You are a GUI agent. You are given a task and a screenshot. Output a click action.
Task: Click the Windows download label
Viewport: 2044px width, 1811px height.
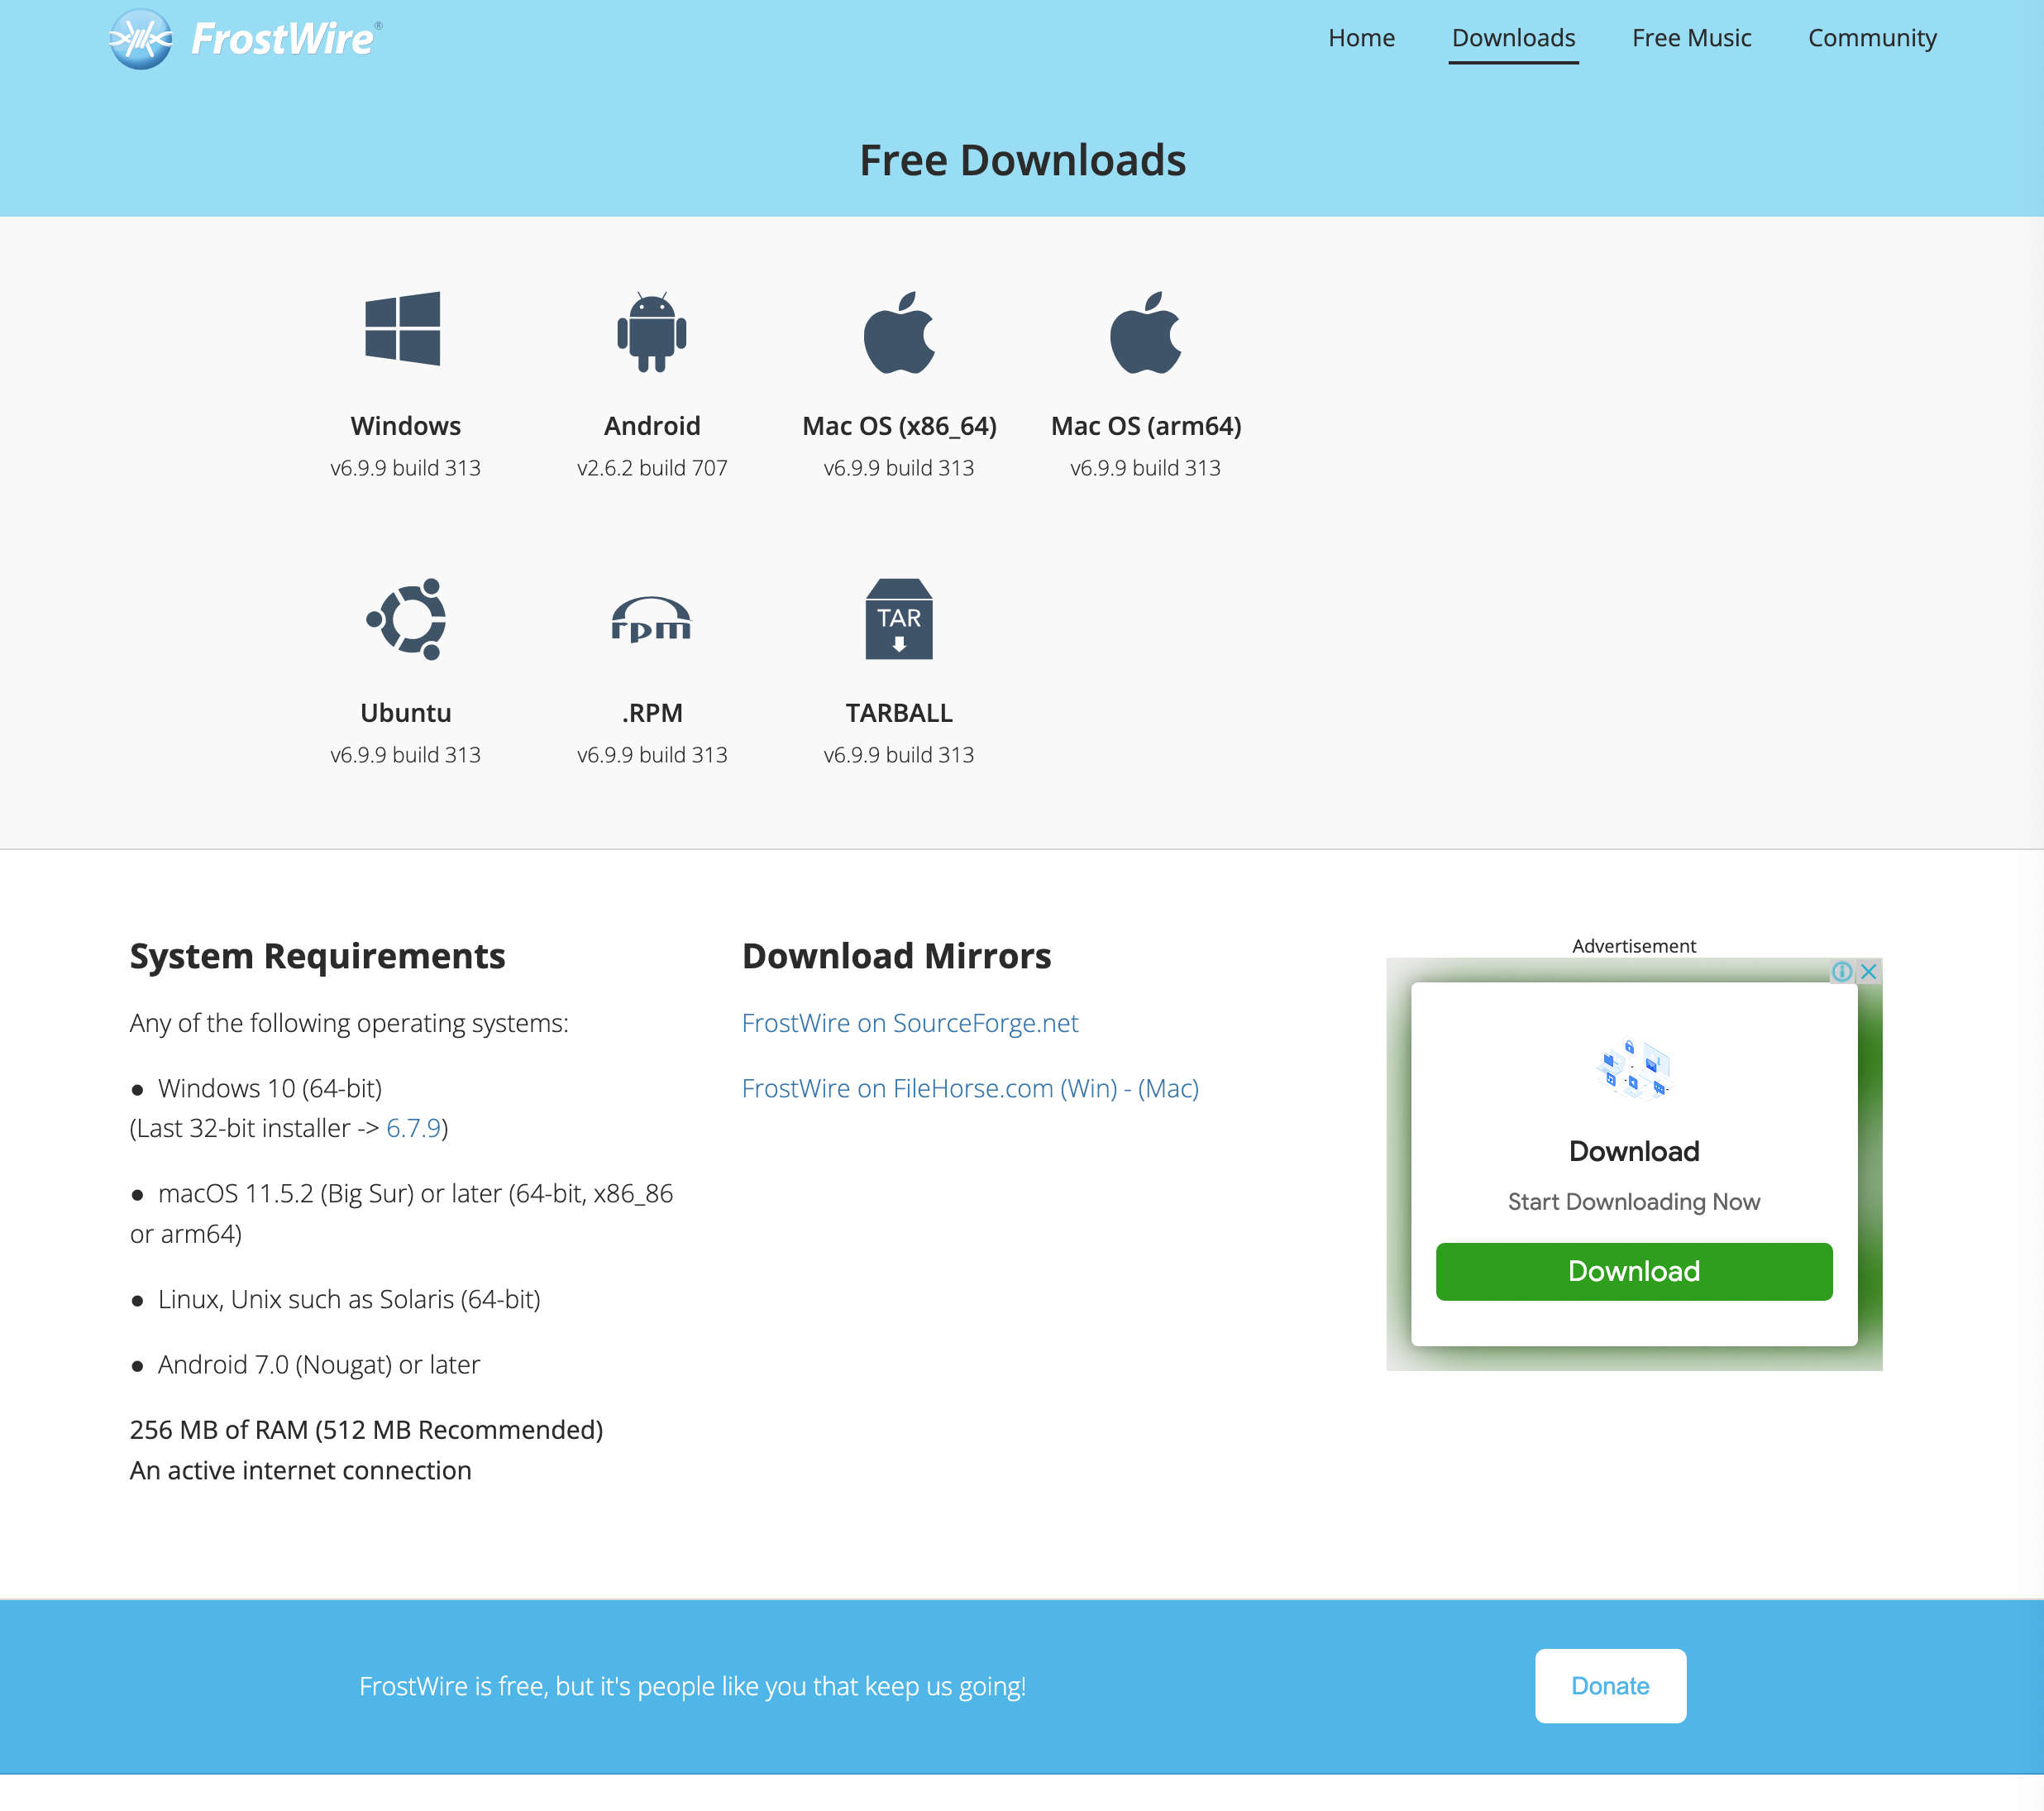coord(406,426)
